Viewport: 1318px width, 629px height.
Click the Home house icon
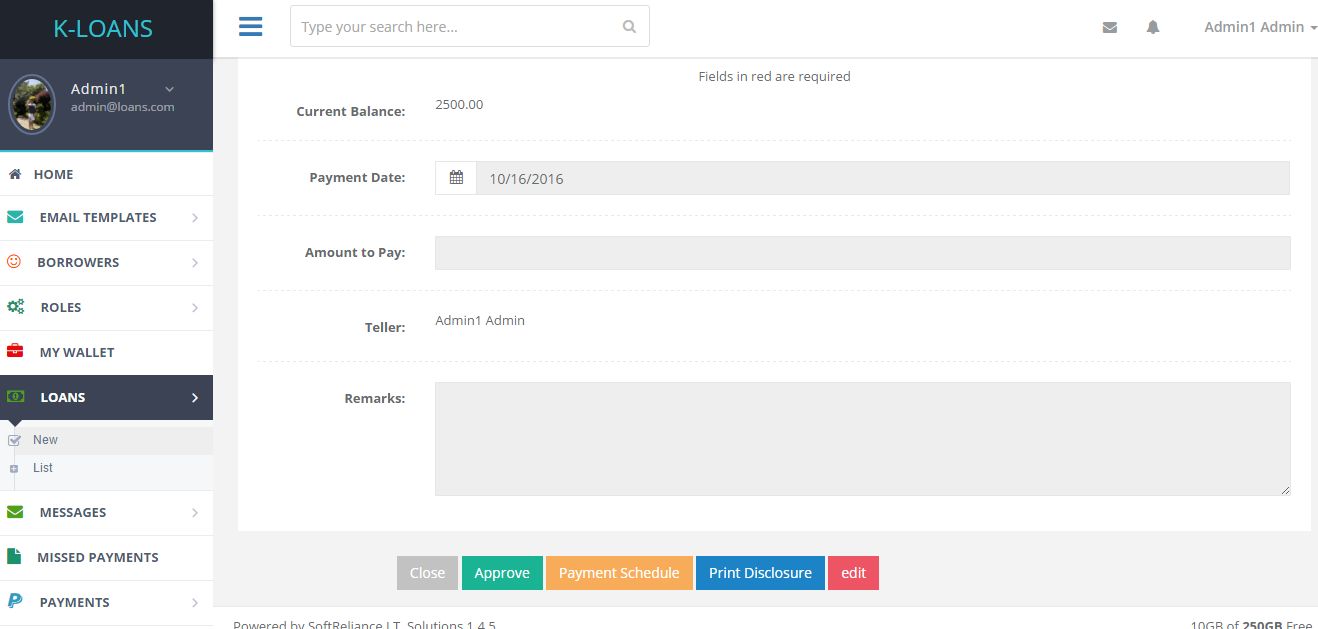tap(15, 174)
